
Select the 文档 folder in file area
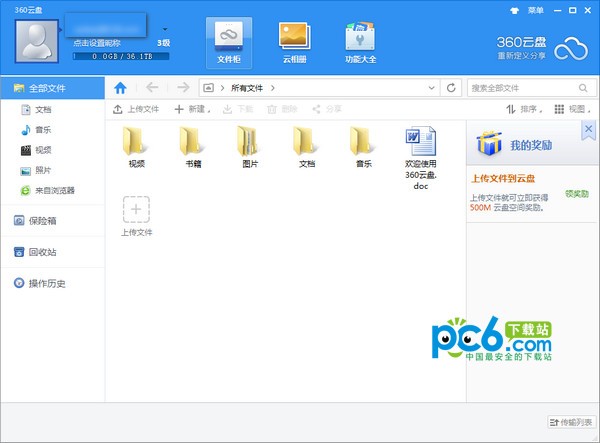pyautogui.click(x=307, y=147)
